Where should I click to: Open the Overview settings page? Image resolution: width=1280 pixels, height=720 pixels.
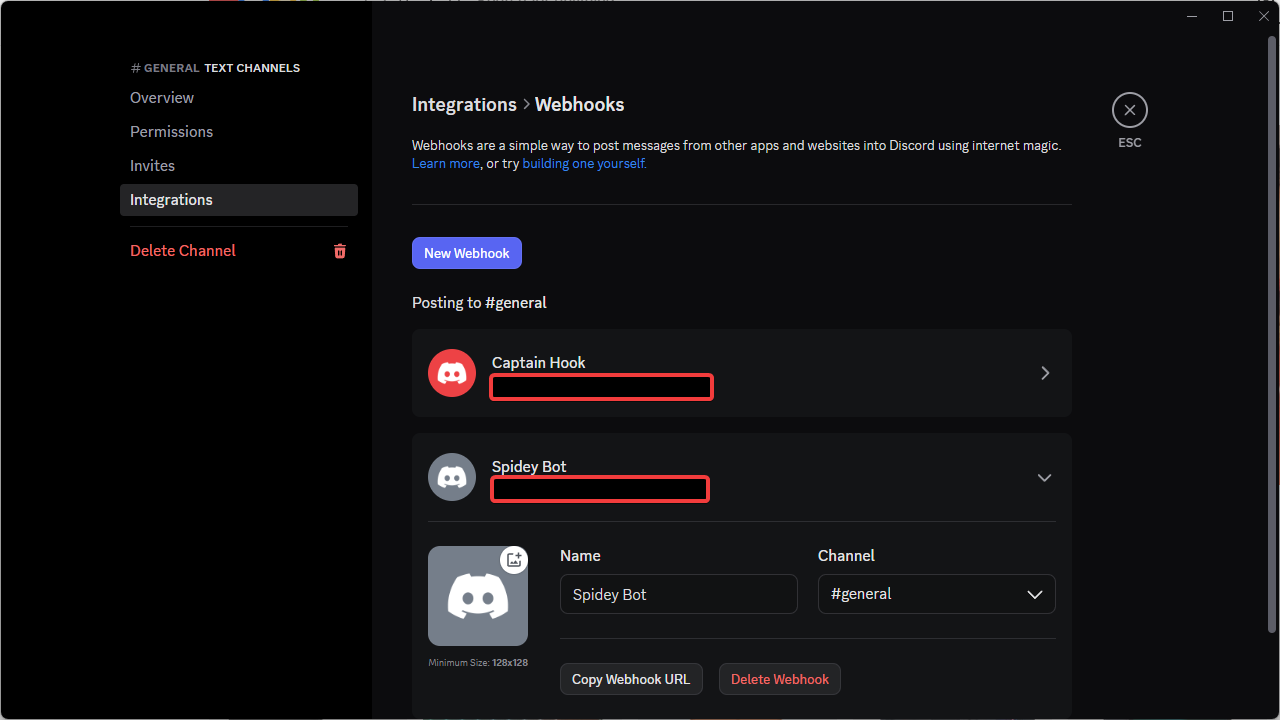162,98
